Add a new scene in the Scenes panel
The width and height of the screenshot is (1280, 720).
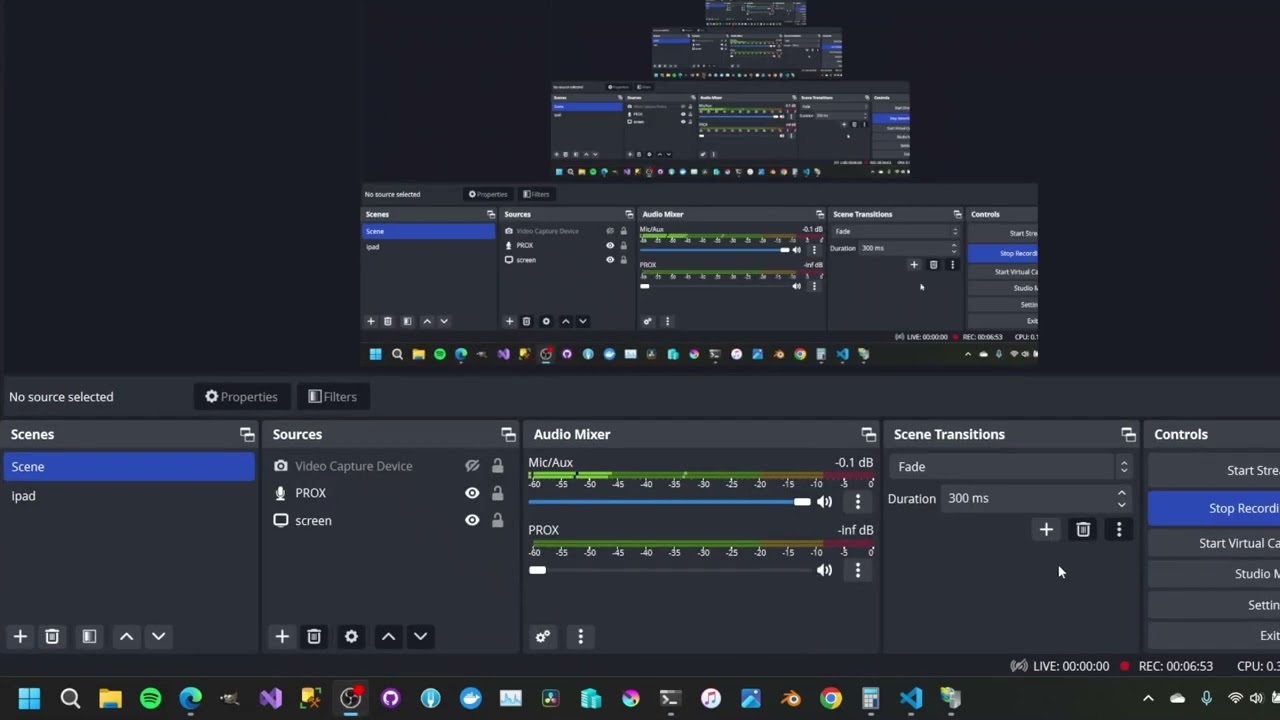tap(20, 636)
